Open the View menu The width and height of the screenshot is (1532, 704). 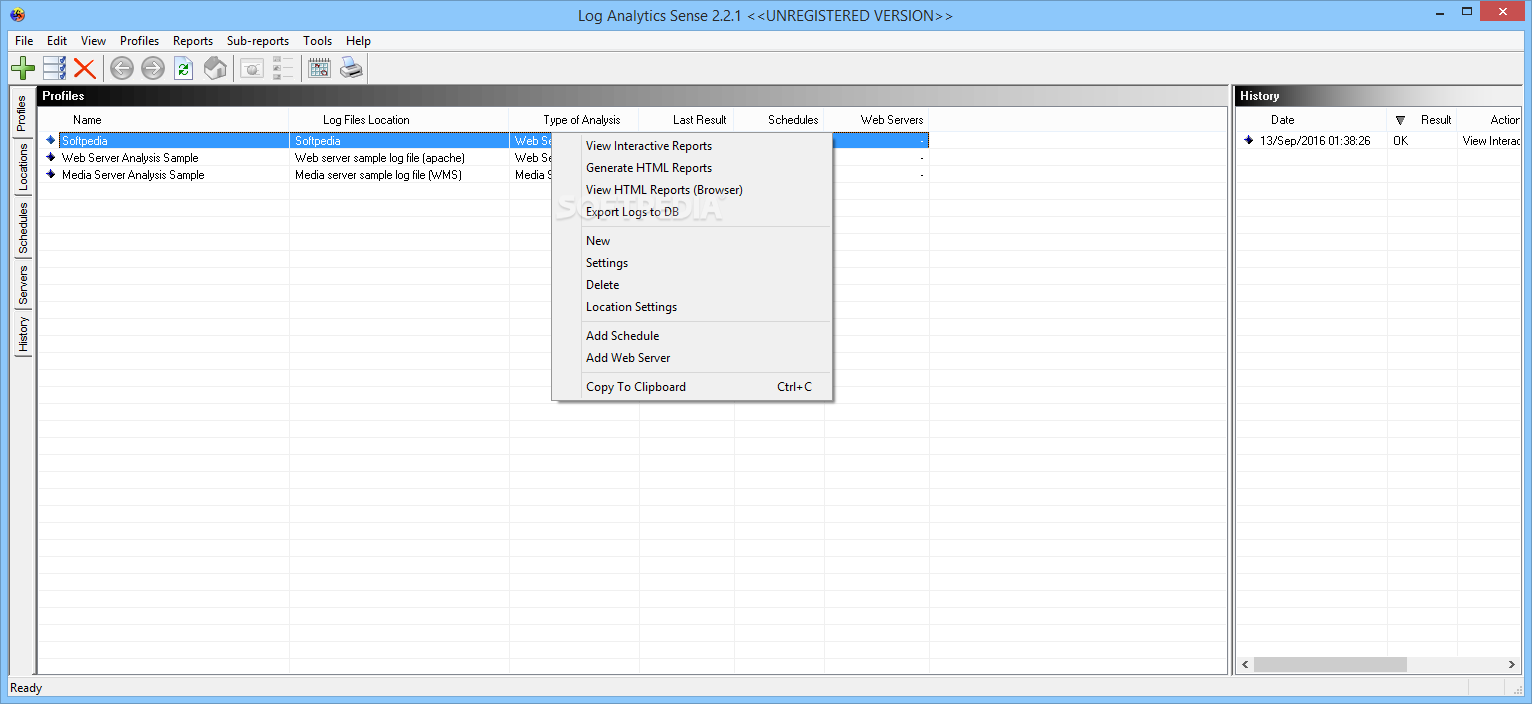click(93, 41)
